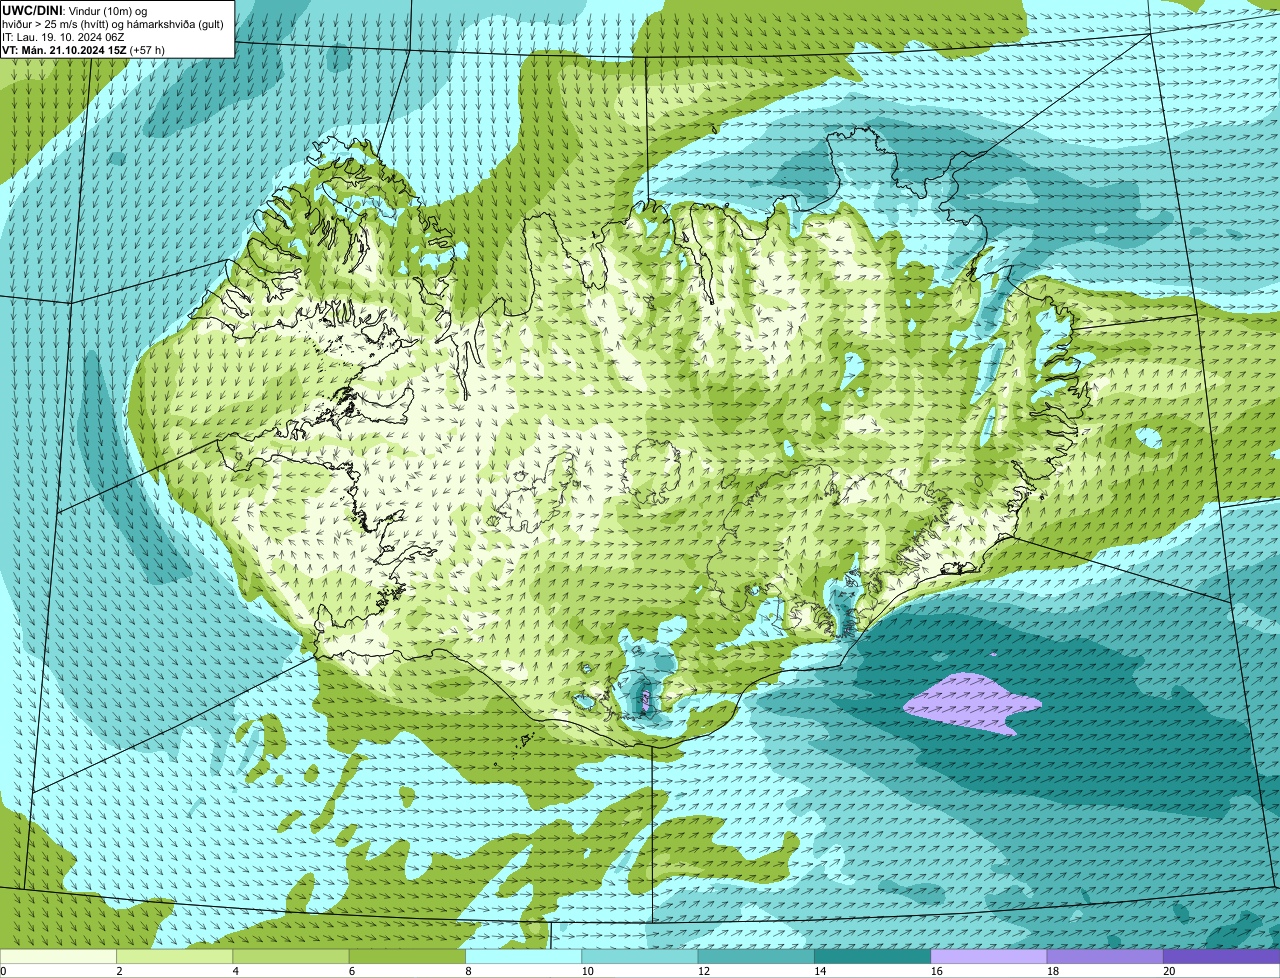1280x978 pixels.
Task: Click the 4–6 m/s green scale swatch
Action: tap(291, 956)
